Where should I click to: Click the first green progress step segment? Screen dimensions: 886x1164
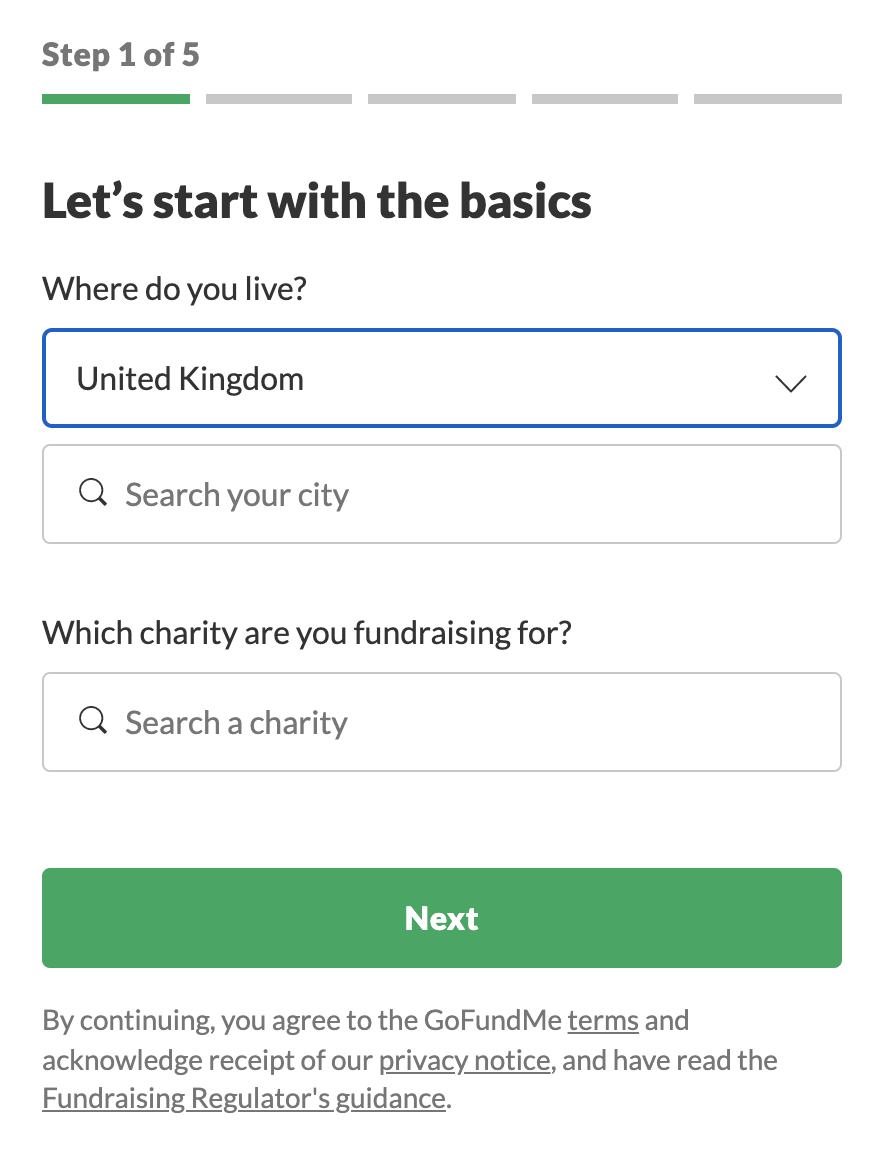pyautogui.click(x=116, y=99)
